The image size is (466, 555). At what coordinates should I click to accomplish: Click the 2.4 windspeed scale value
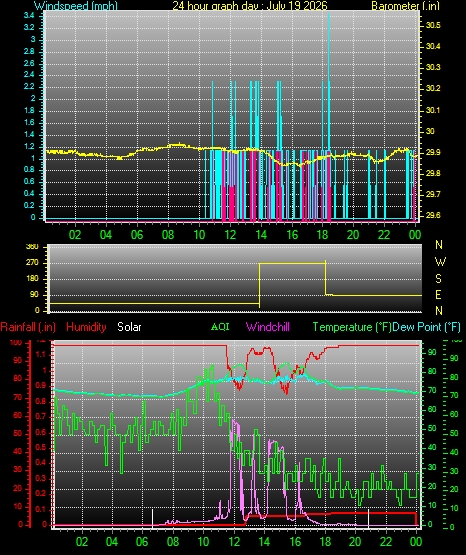point(29,74)
